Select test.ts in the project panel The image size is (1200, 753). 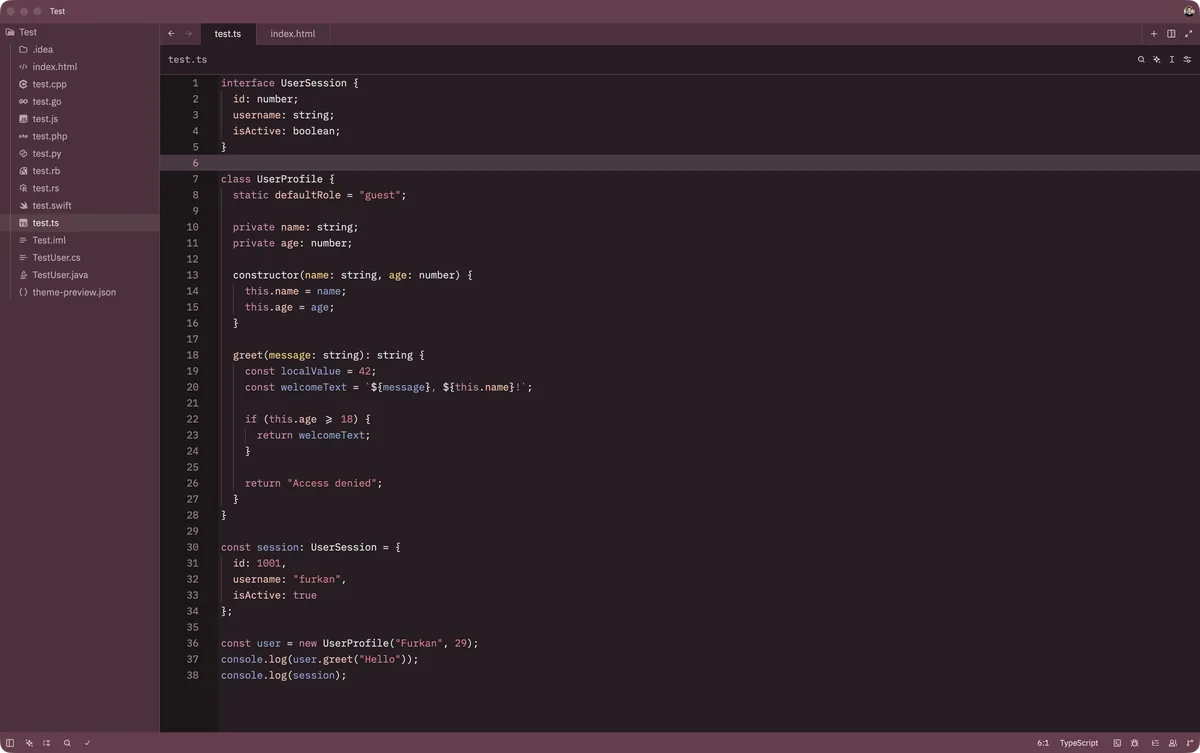click(x=80, y=223)
